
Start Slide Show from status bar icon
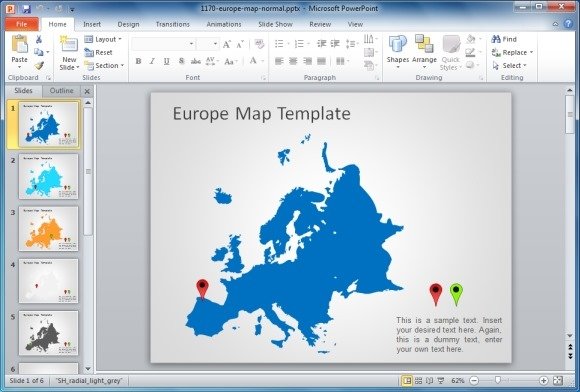441,381
